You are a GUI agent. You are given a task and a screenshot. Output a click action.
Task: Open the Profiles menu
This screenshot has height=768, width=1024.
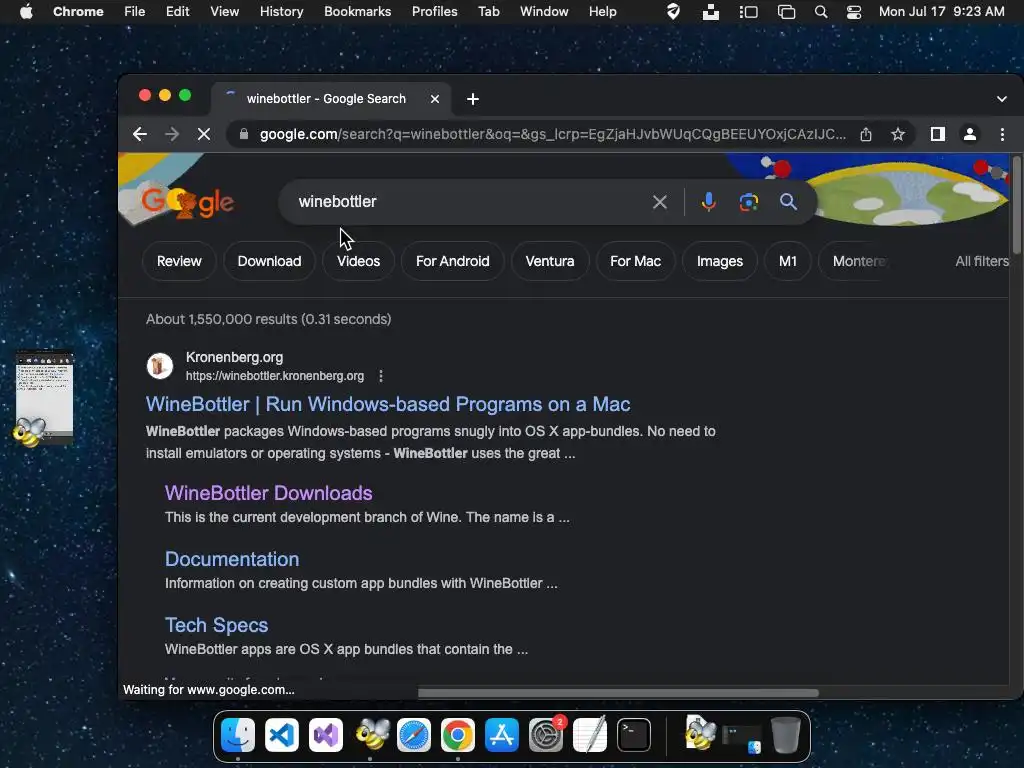tap(434, 12)
